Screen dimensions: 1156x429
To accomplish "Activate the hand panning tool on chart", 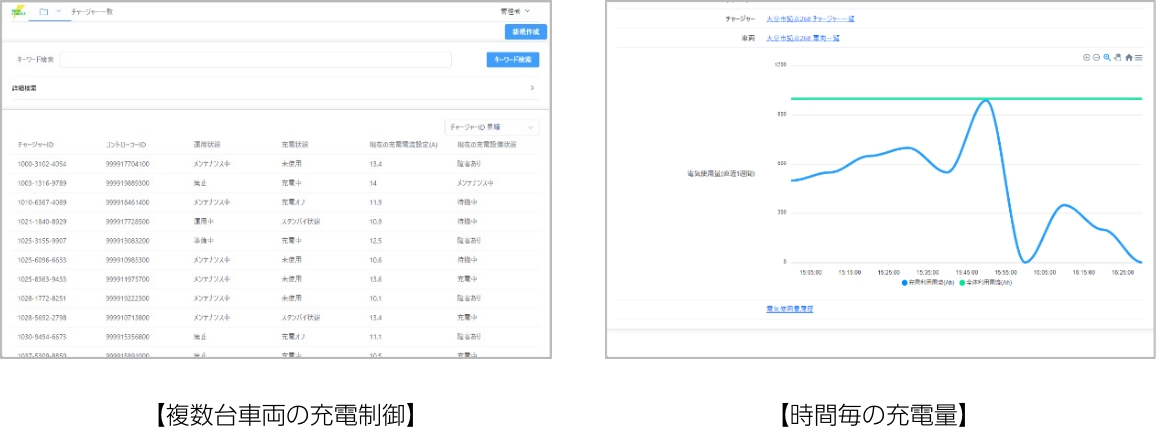I will [x=1118, y=58].
